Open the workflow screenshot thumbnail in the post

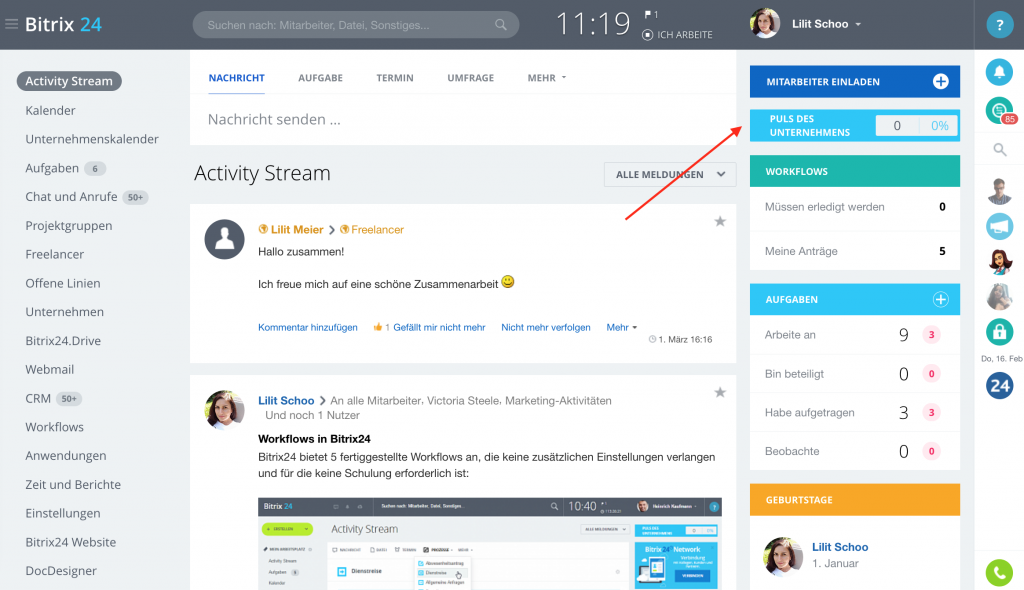pyautogui.click(x=490, y=544)
